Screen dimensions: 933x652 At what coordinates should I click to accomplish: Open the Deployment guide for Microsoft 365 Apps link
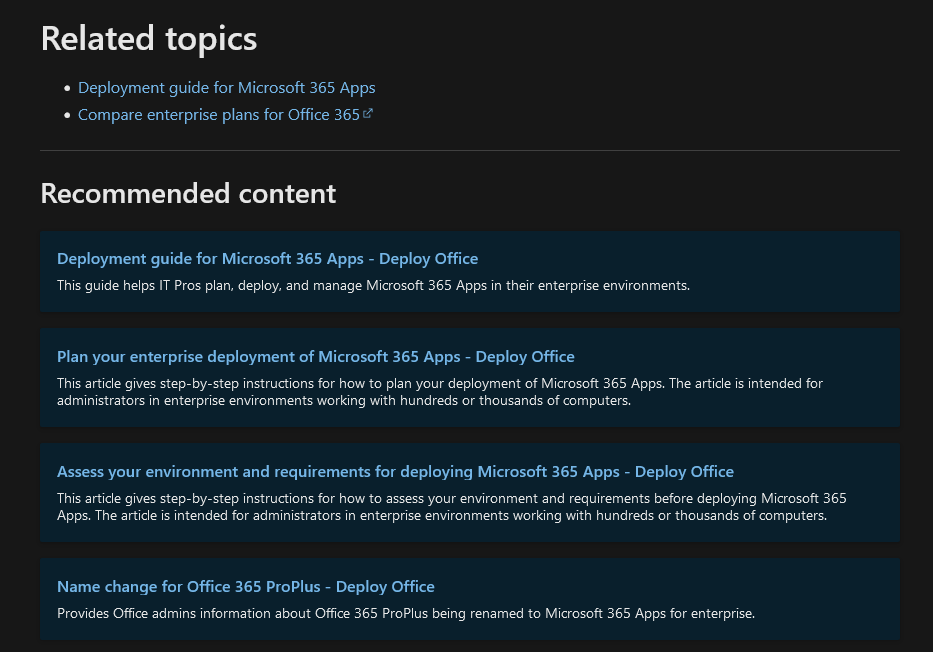tap(226, 87)
